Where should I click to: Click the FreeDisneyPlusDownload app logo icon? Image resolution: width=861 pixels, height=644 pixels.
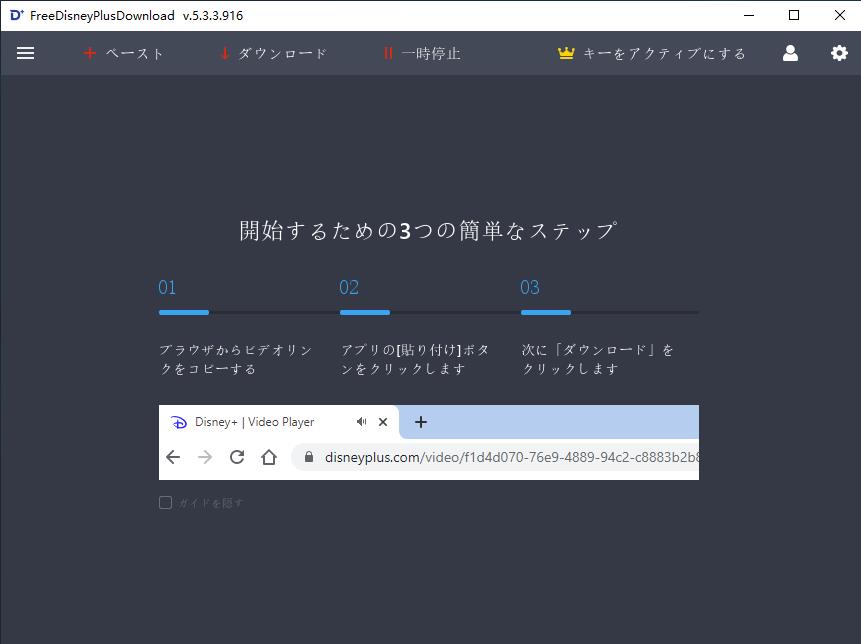point(17,15)
